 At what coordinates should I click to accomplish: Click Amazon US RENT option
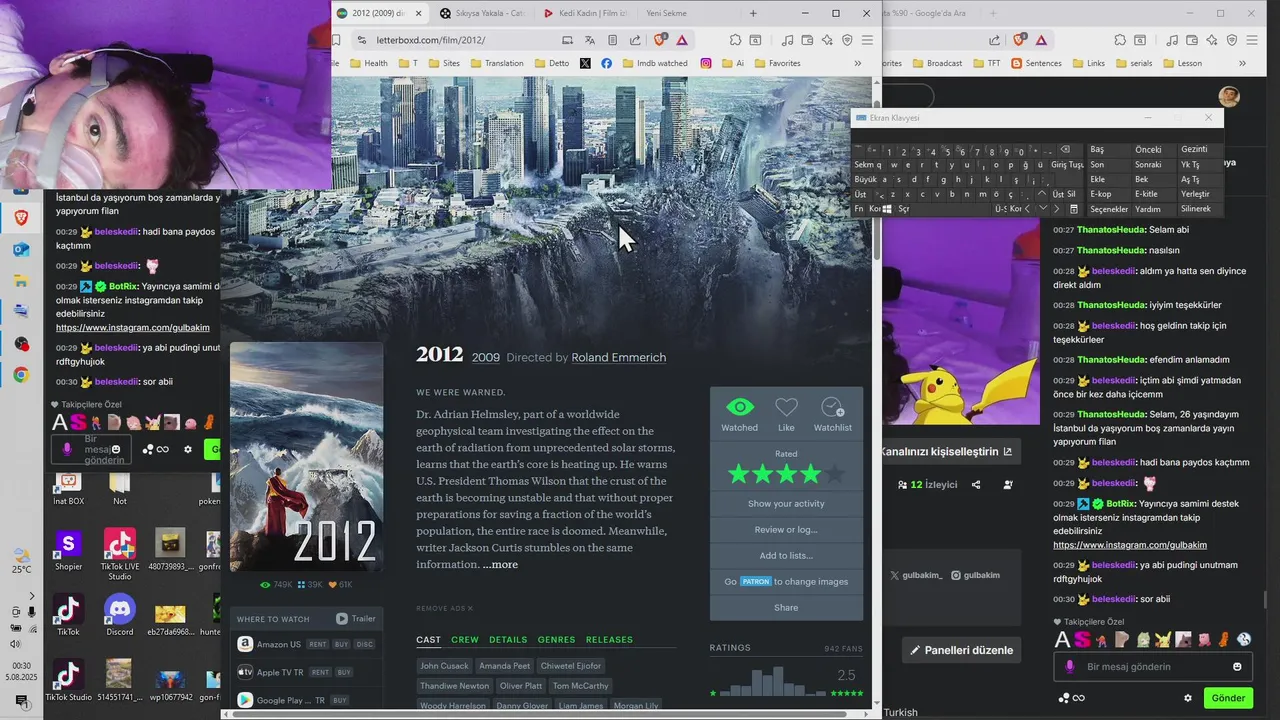pos(319,645)
